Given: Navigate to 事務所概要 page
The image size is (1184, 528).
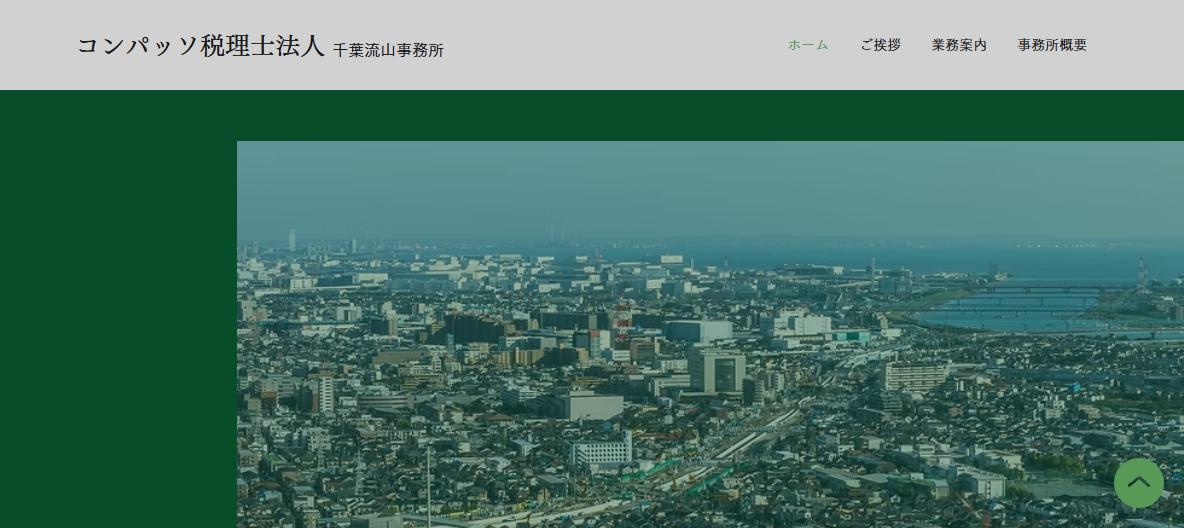Looking at the screenshot, I should [x=1052, y=45].
